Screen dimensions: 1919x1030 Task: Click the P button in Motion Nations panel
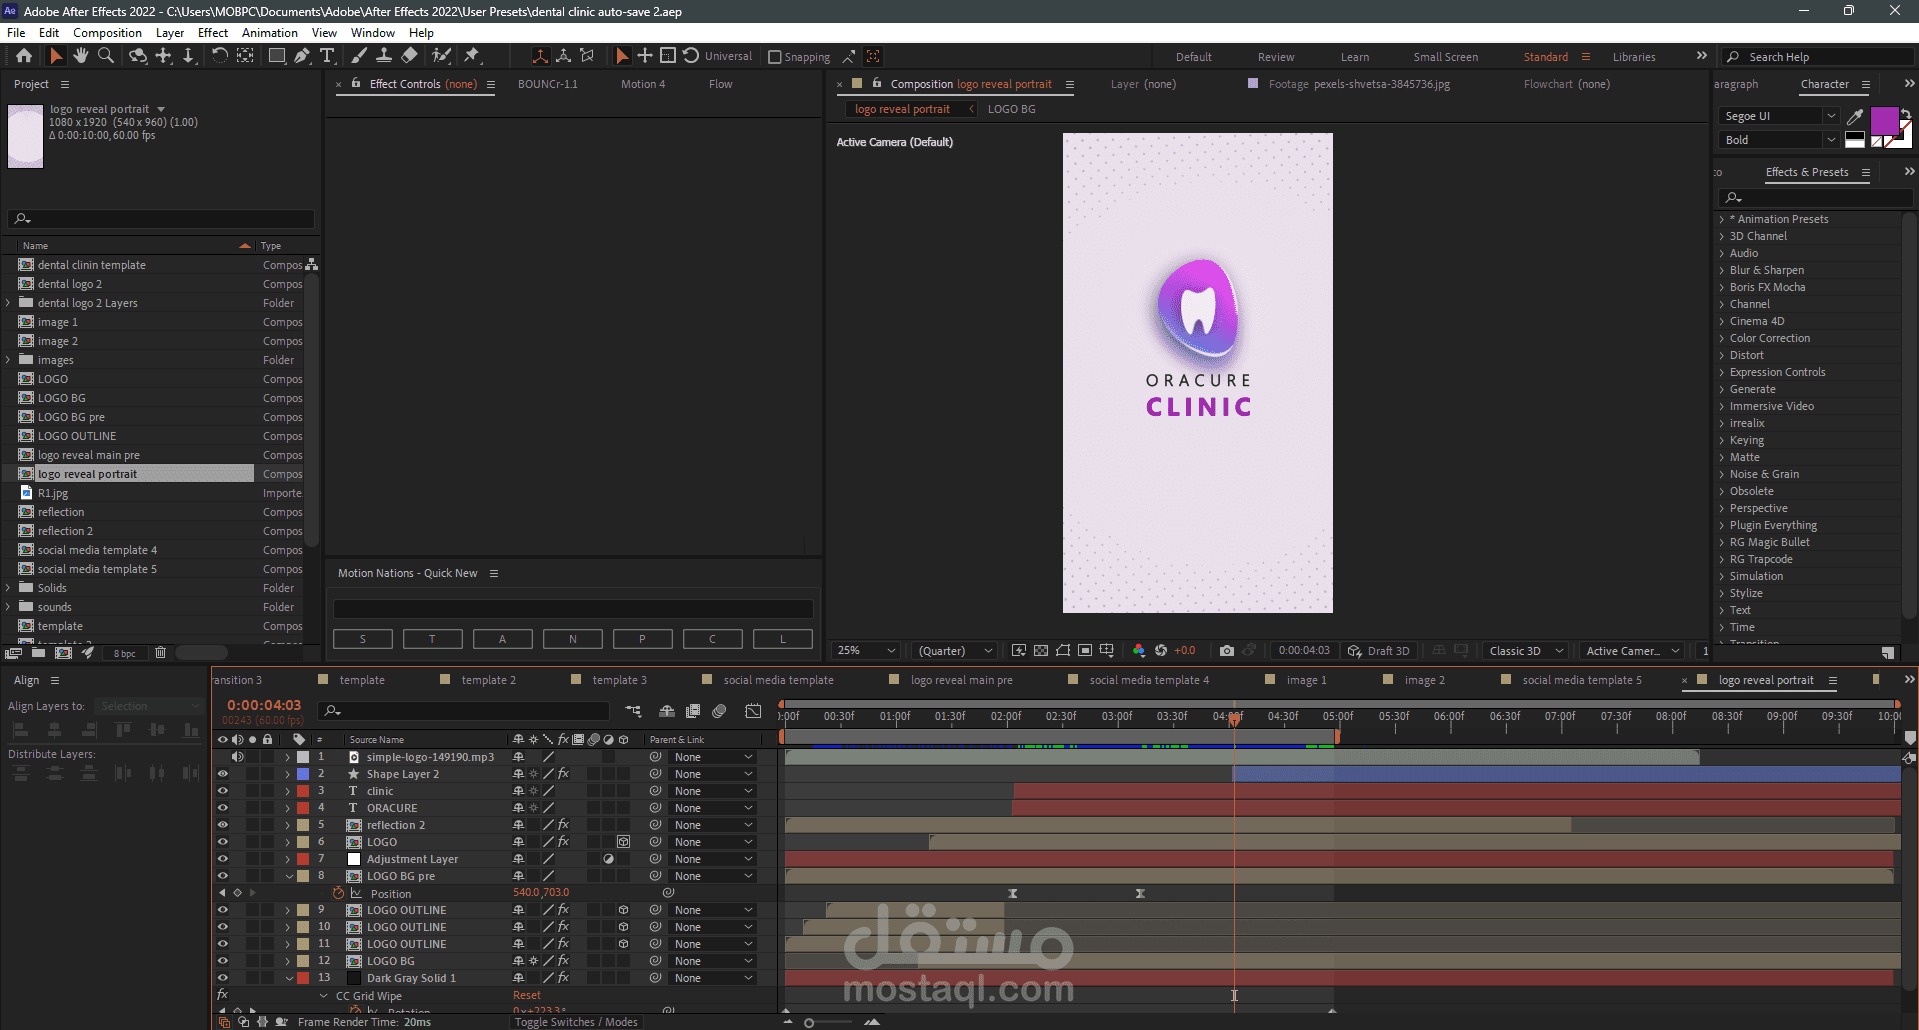click(643, 639)
